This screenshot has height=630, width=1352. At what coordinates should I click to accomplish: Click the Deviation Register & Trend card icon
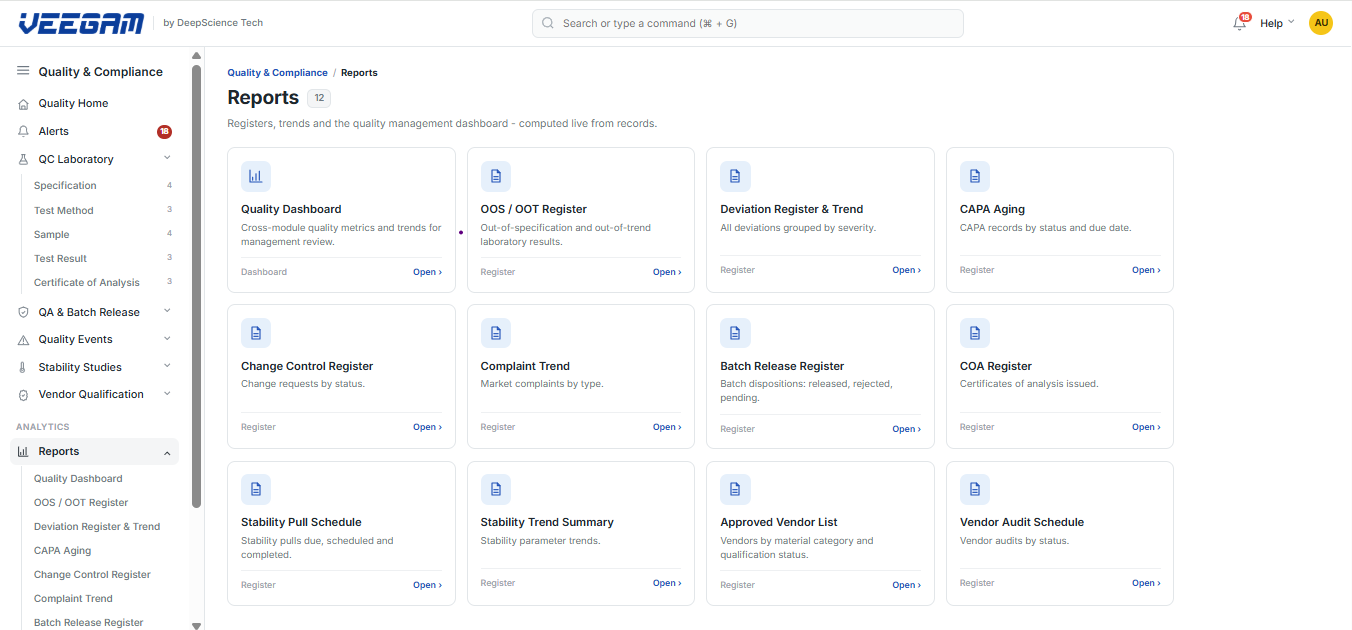735,176
